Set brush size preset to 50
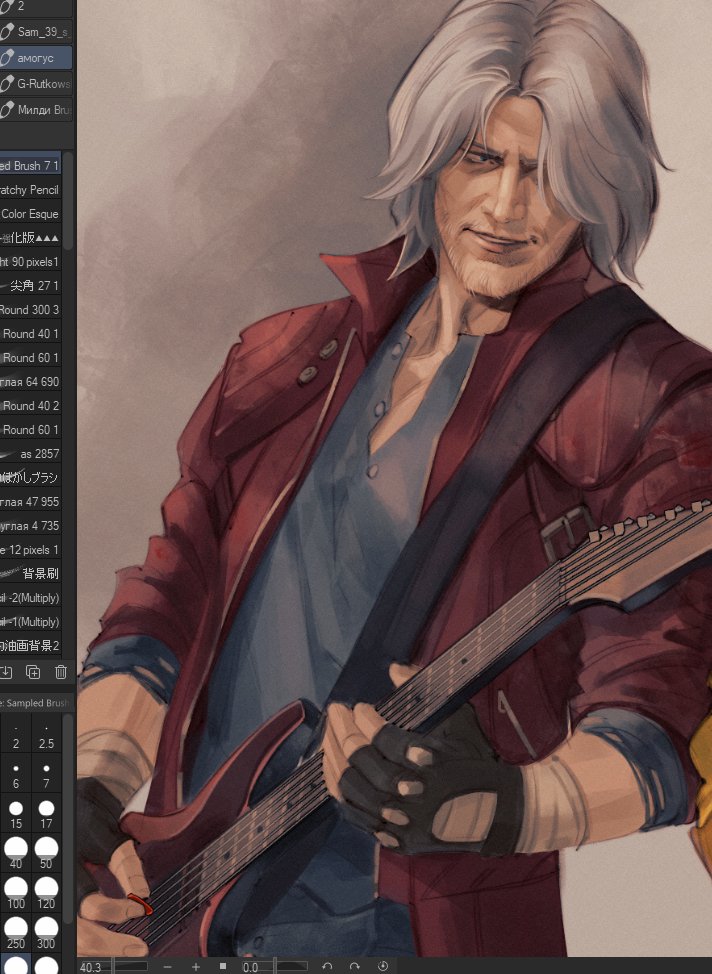This screenshot has width=712, height=974. 47,853
